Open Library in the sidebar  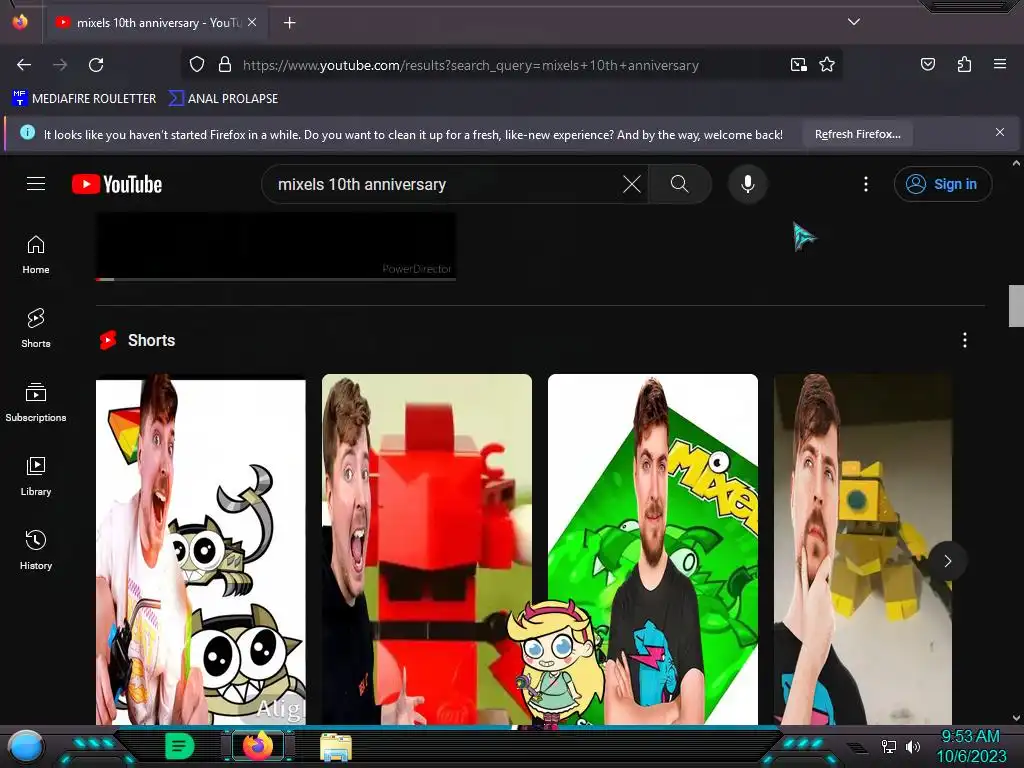tap(36, 477)
